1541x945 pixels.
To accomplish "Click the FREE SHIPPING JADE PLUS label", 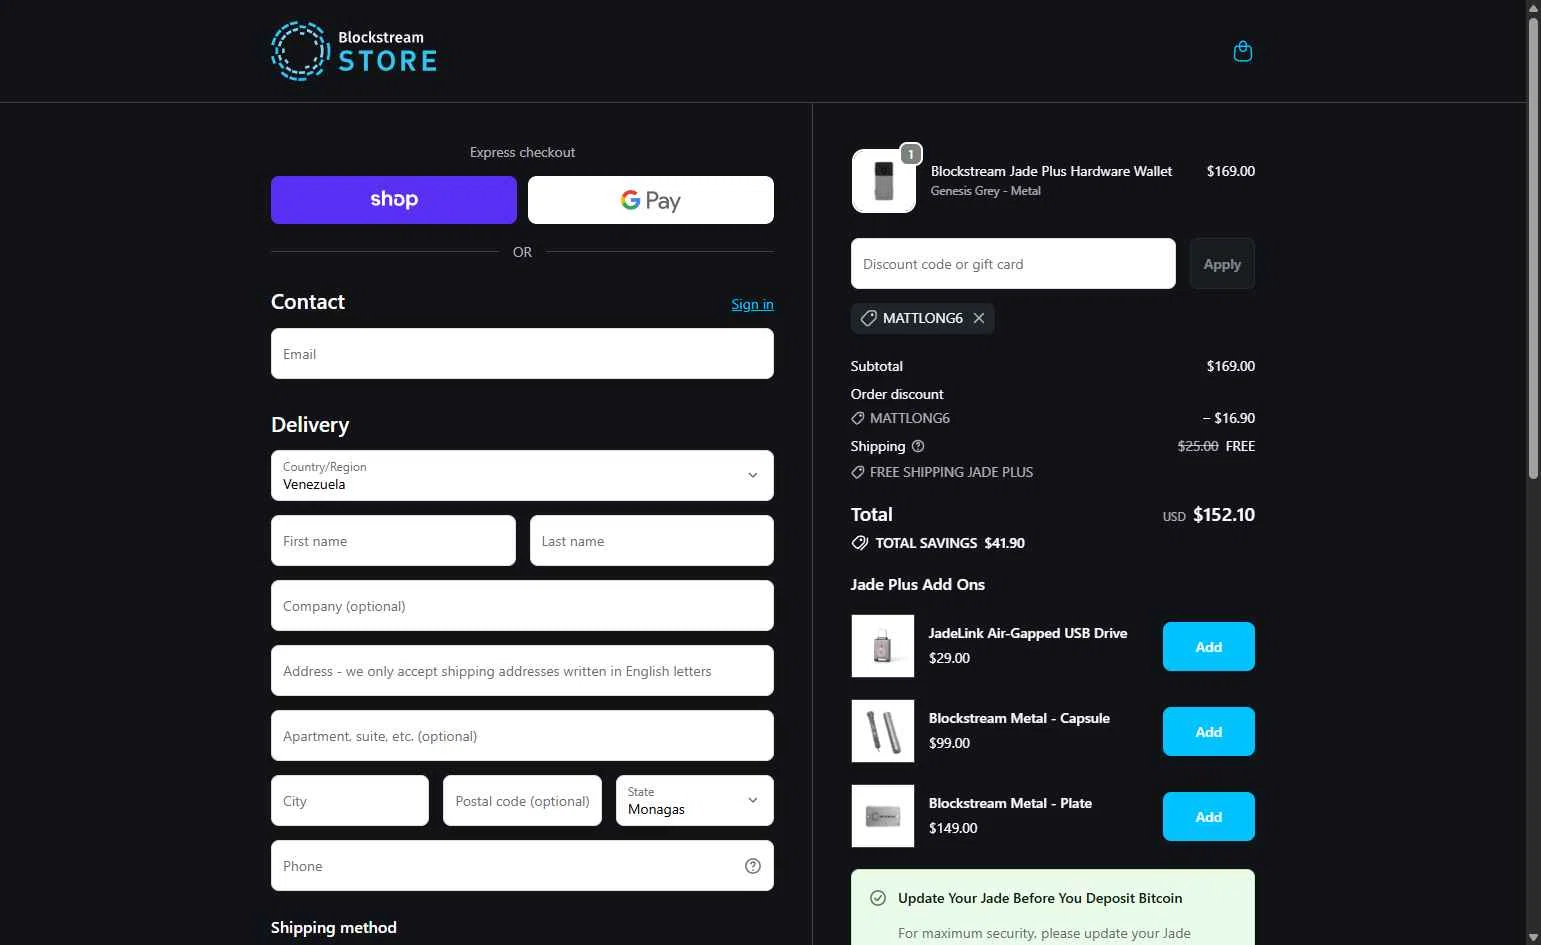I will [x=951, y=472].
